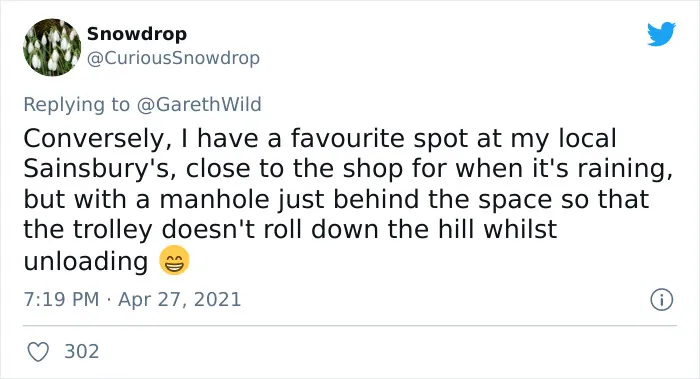Image resolution: width=700 pixels, height=379 pixels.
Task: Like the tweet with the heart icon
Action: [38, 352]
